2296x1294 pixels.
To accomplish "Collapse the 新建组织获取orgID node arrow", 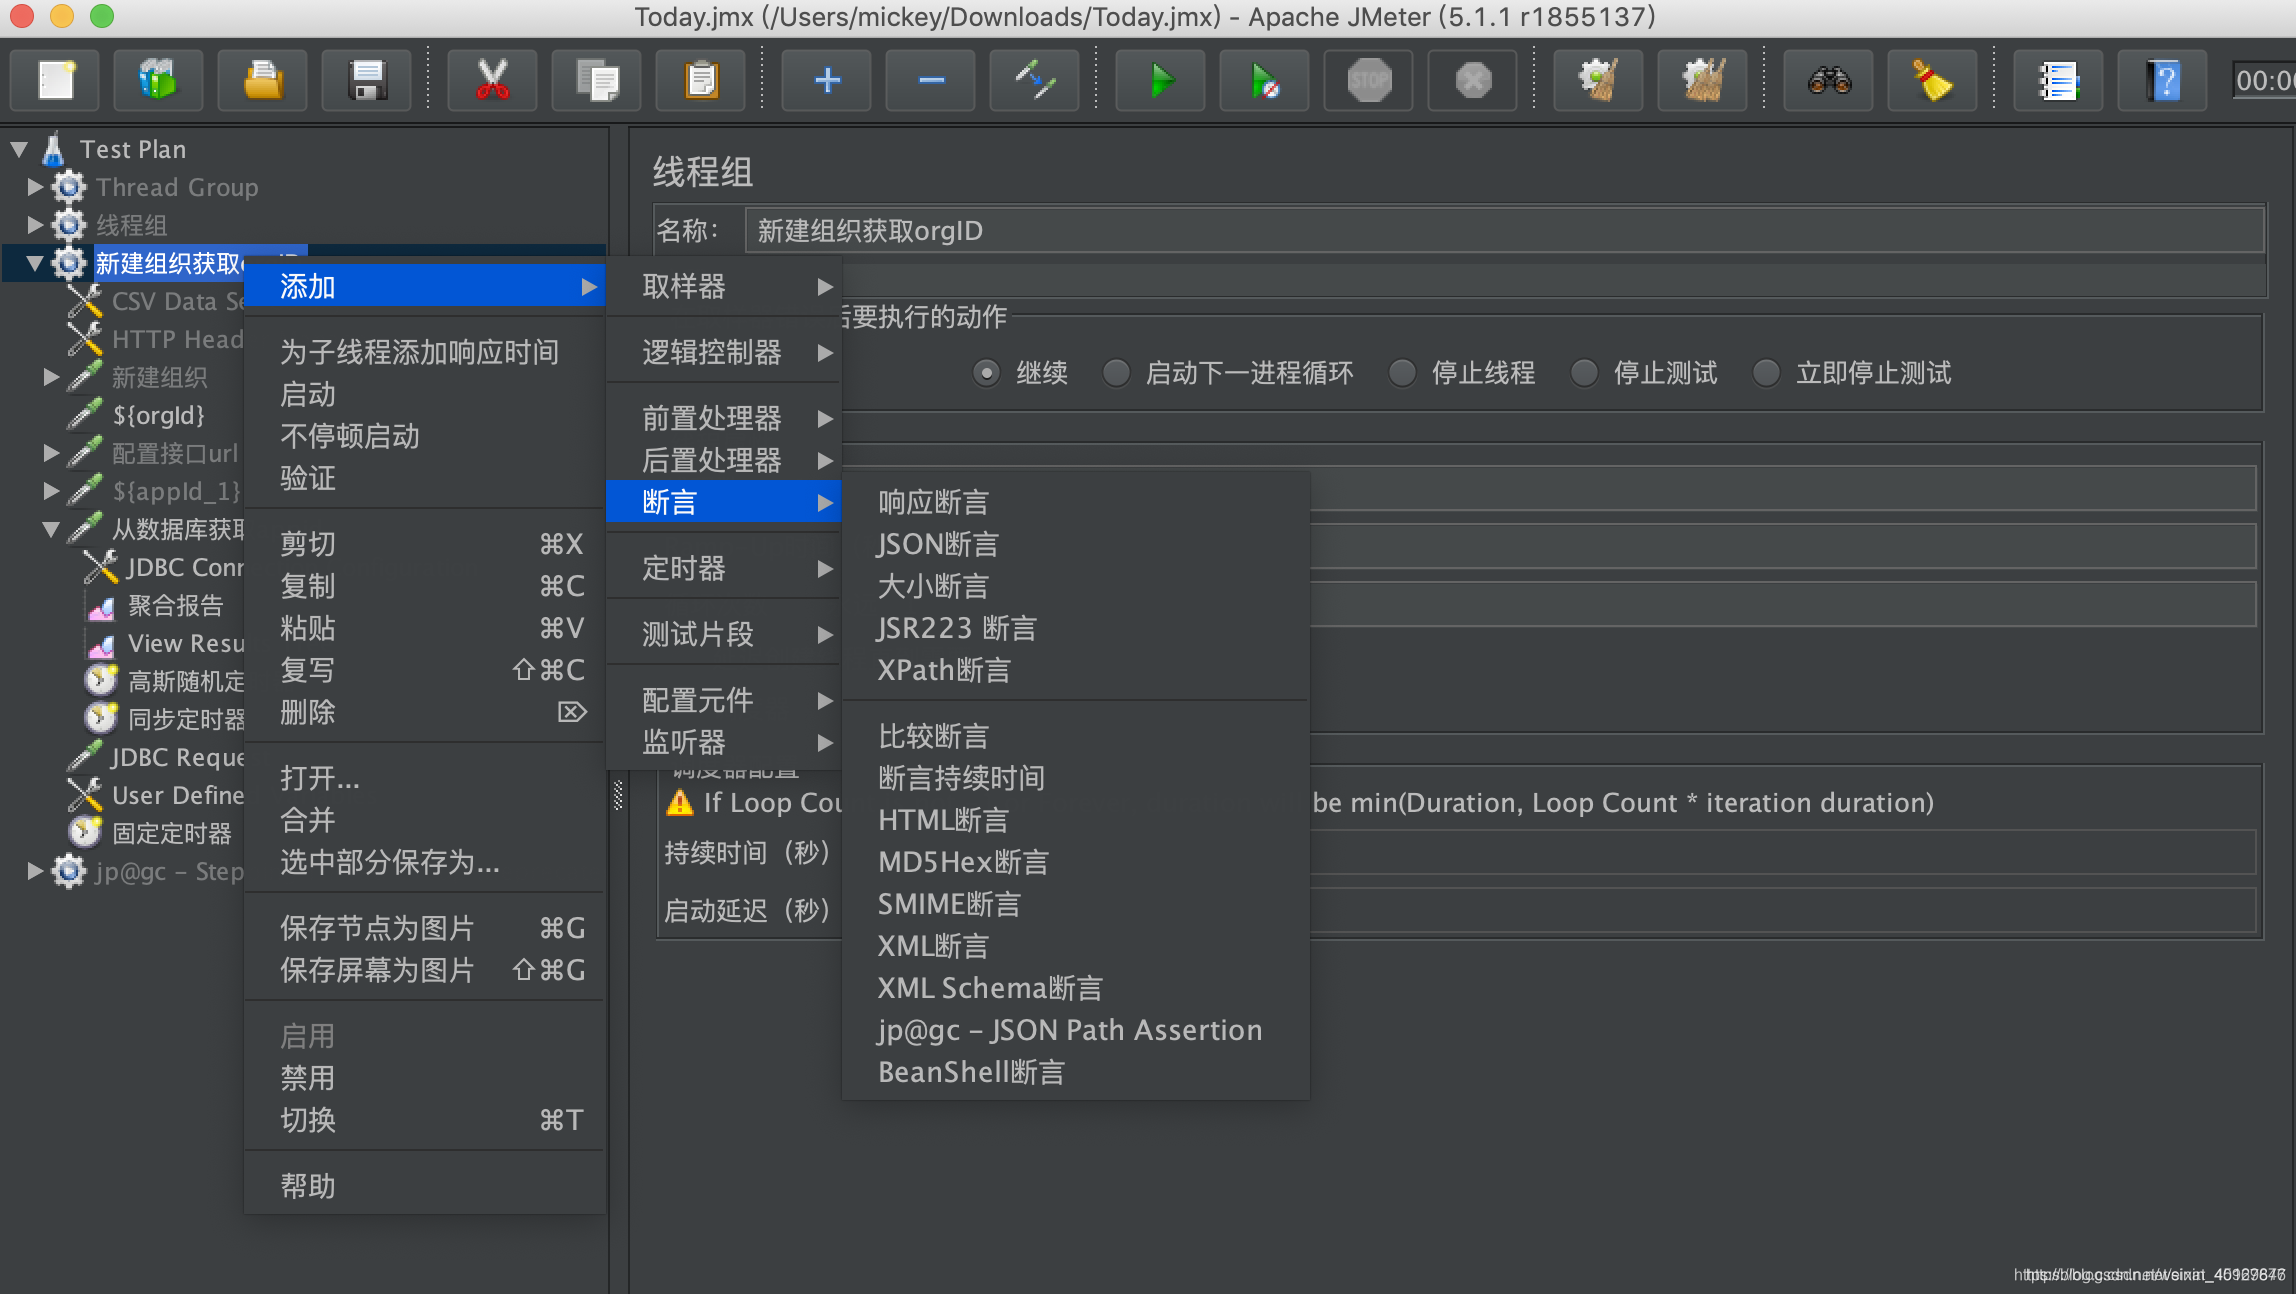I will [35, 264].
